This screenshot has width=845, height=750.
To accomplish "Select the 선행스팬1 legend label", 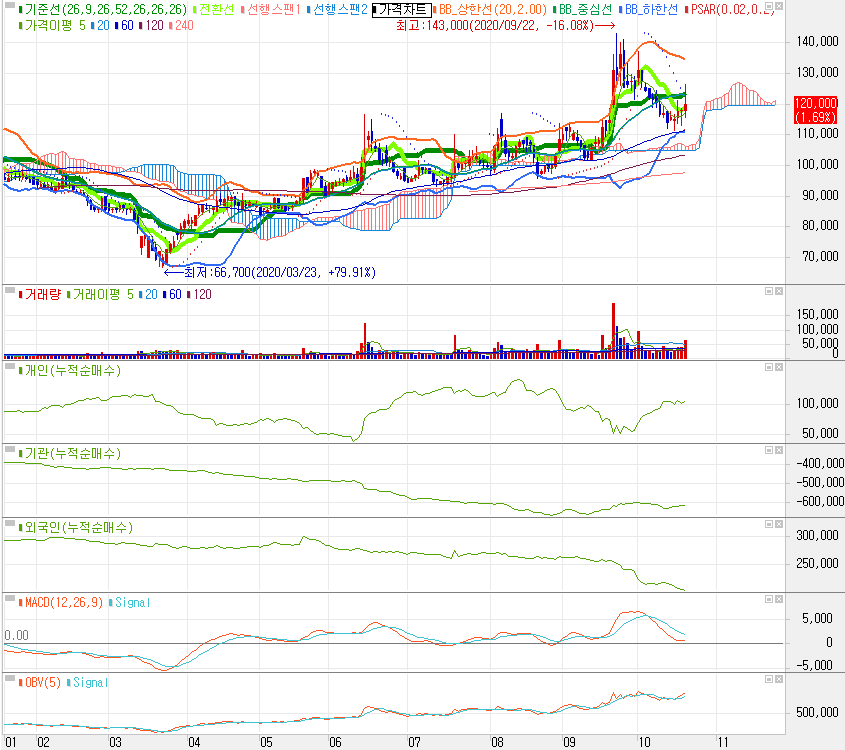I will tap(273, 10).
